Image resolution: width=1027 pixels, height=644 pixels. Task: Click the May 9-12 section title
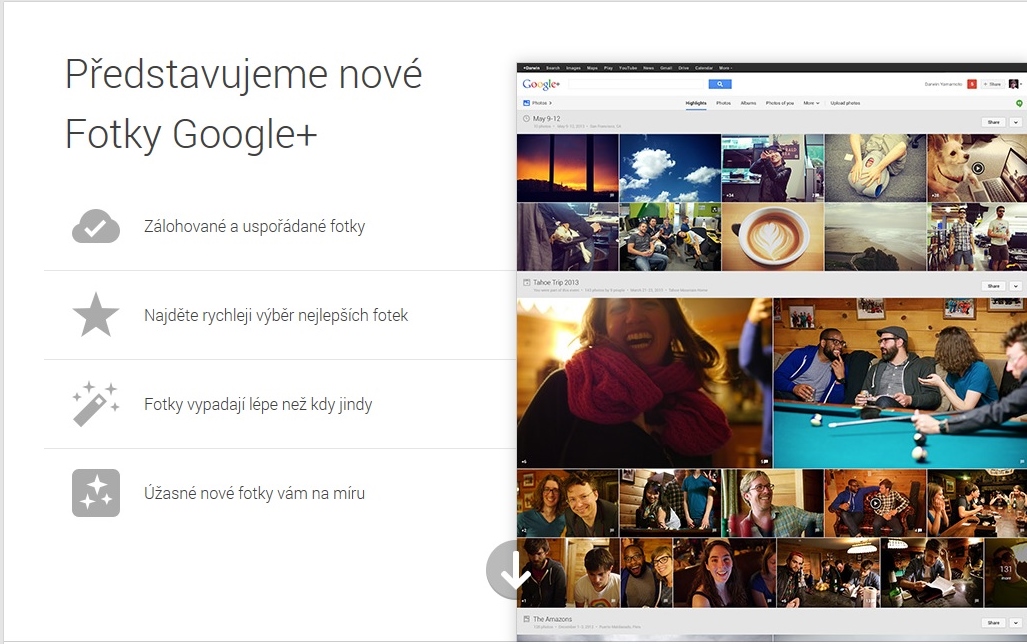click(x=546, y=119)
